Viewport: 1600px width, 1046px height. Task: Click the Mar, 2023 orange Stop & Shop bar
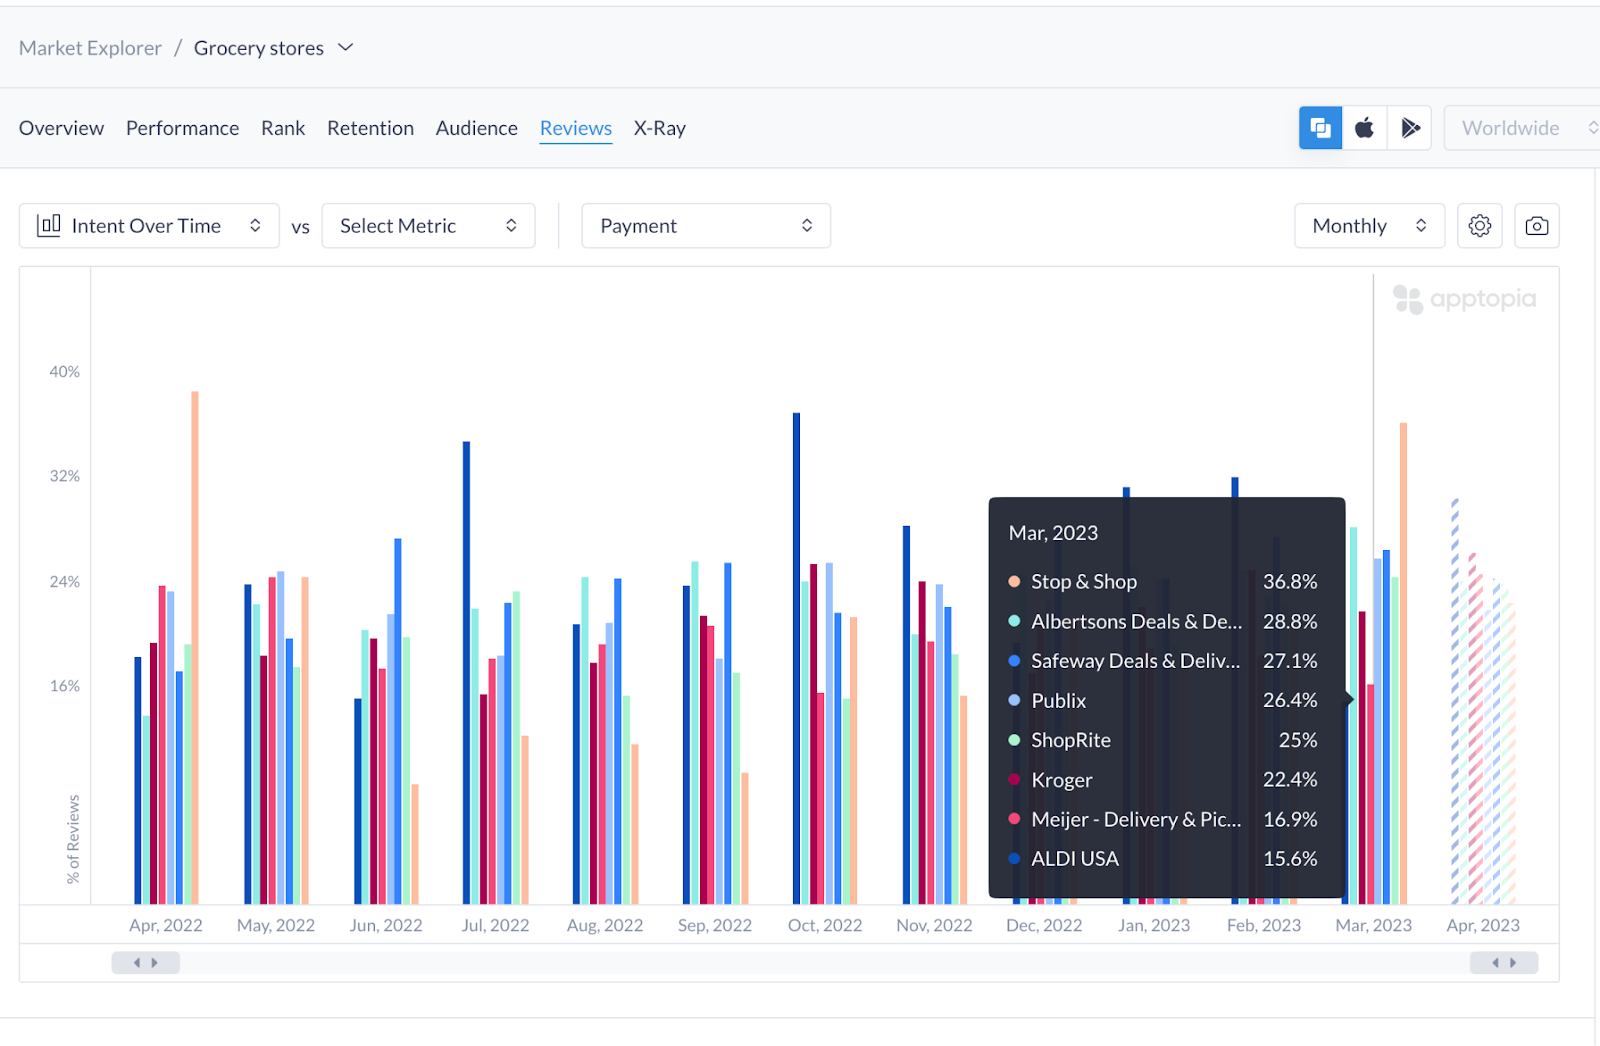pyautogui.click(x=1403, y=664)
